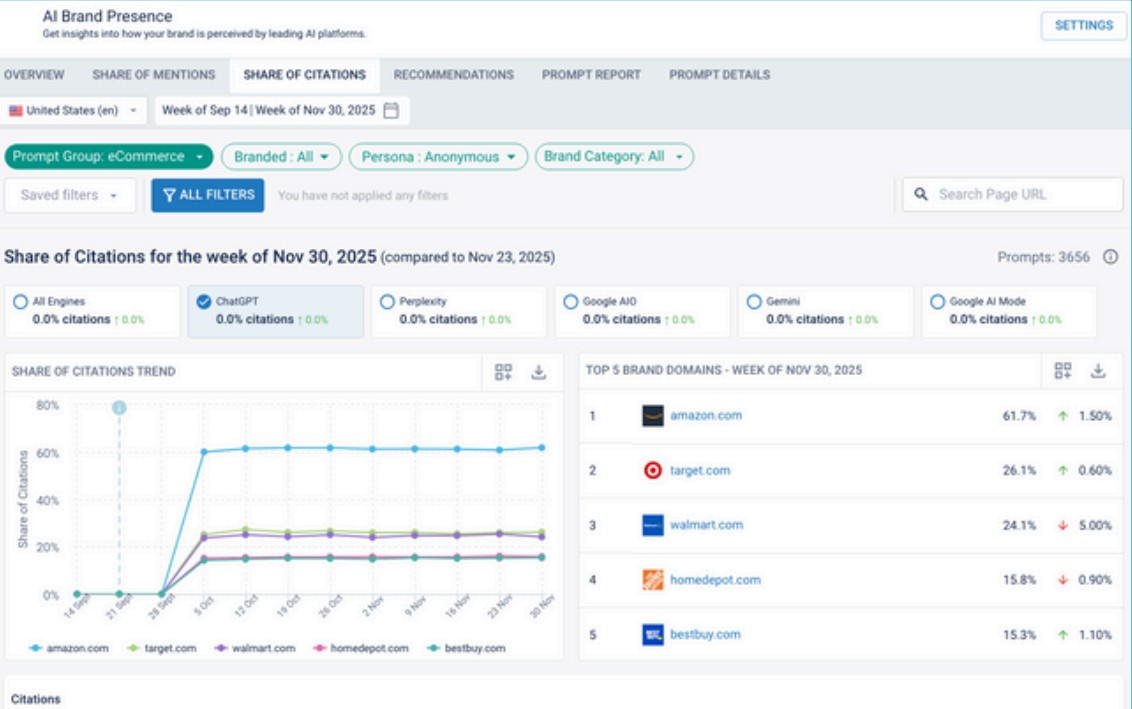
Task: Toggle bestbuy.com series in chart legend
Action: point(466,648)
